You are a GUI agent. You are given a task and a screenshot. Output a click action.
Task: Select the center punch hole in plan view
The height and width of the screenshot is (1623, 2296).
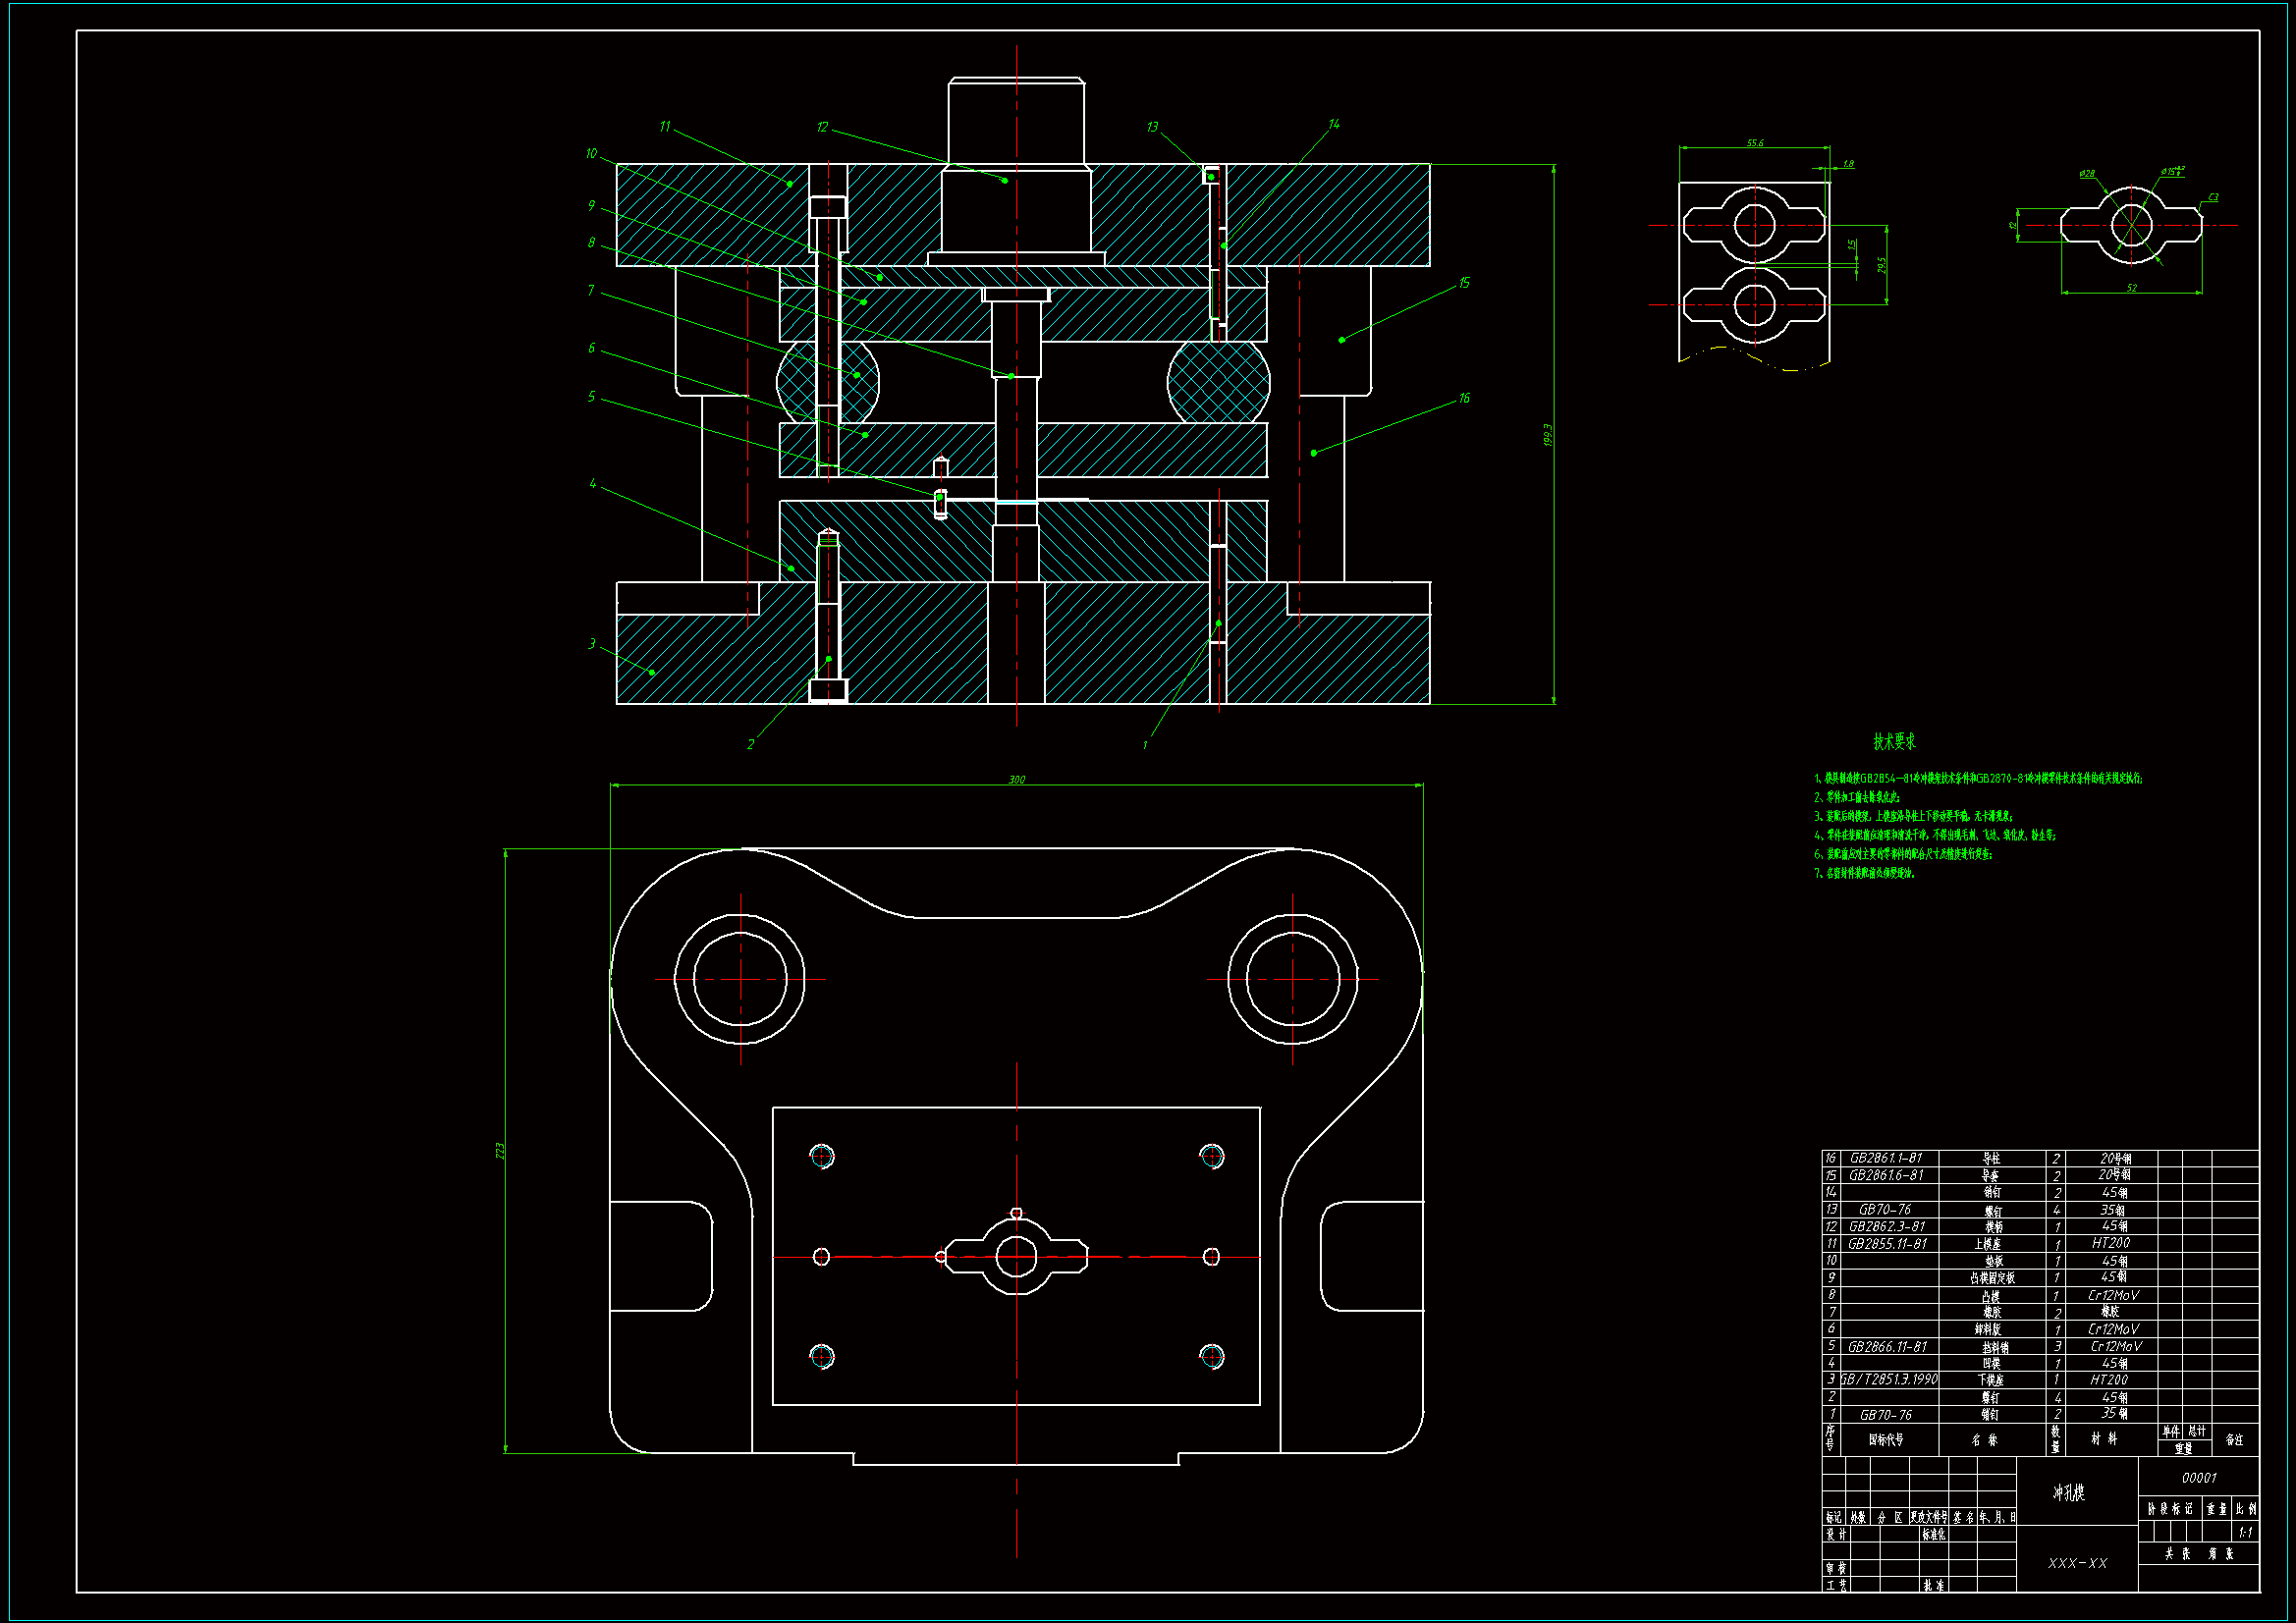click(x=1016, y=1256)
